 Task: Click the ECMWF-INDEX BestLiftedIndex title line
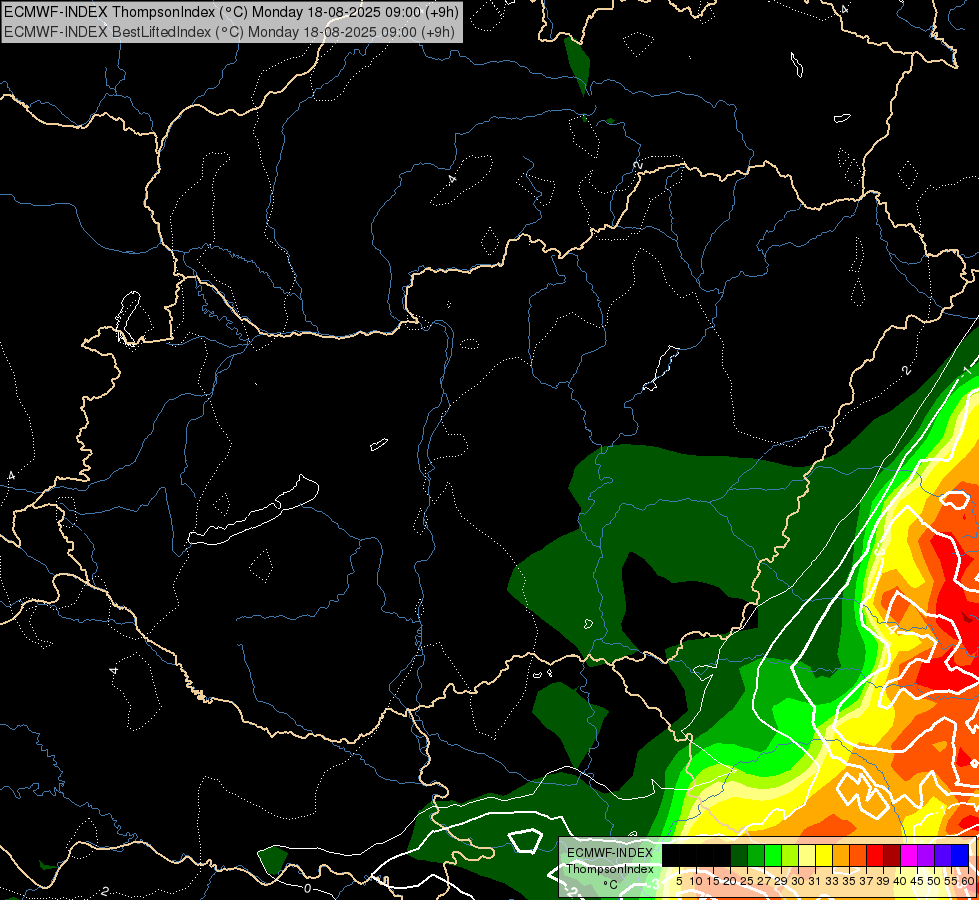coord(229,32)
